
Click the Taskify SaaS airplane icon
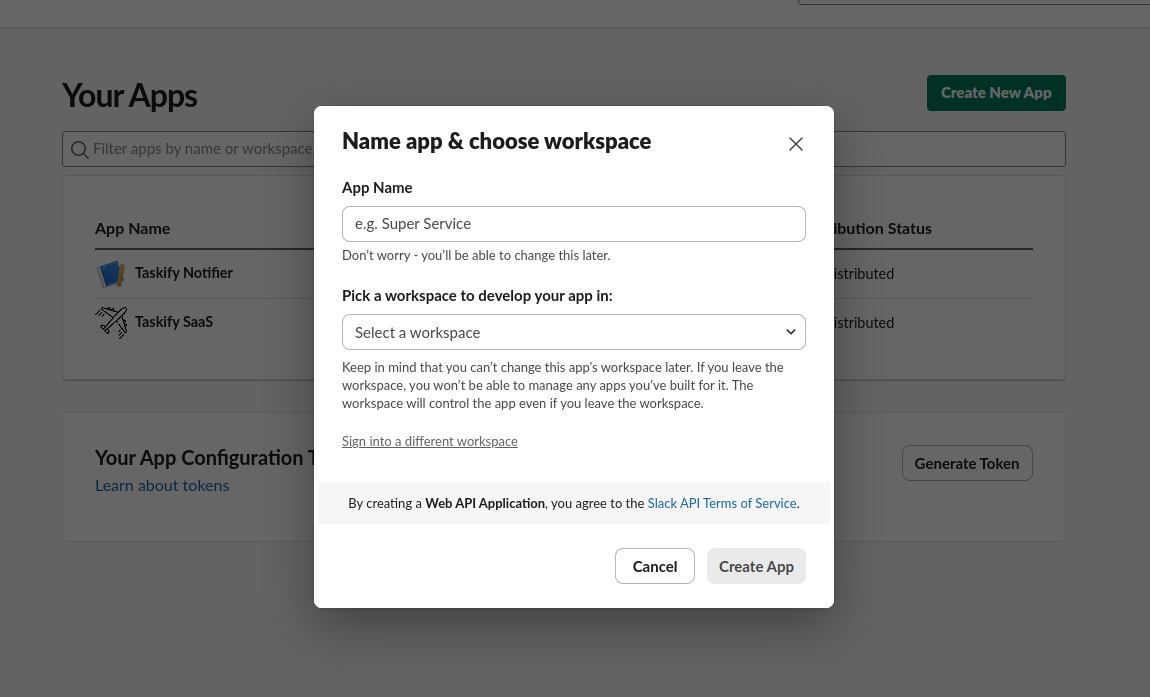tap(111, 322)
